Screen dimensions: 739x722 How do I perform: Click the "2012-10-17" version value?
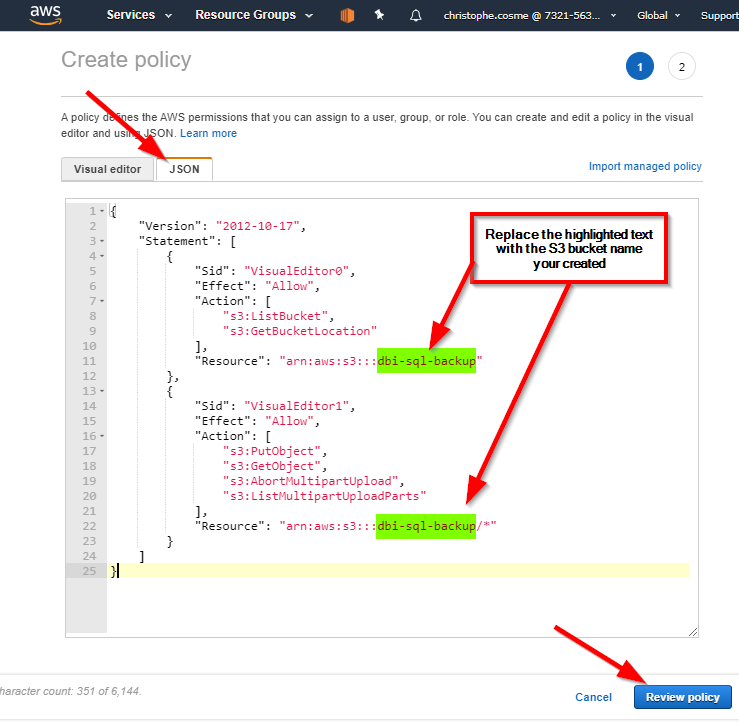[258, 226]
